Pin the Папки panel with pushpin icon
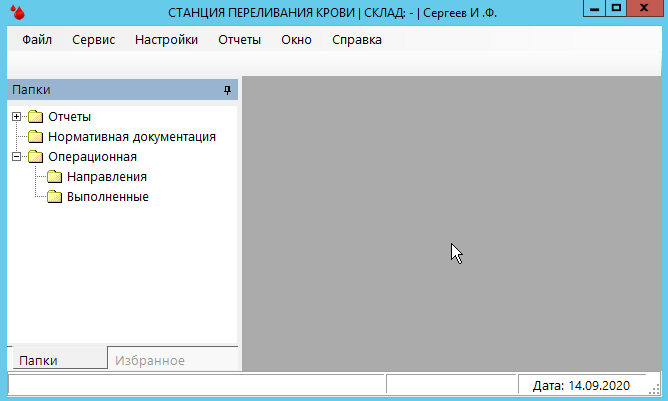668x401 pixels. pyautogui.click(x=227, y=90)
